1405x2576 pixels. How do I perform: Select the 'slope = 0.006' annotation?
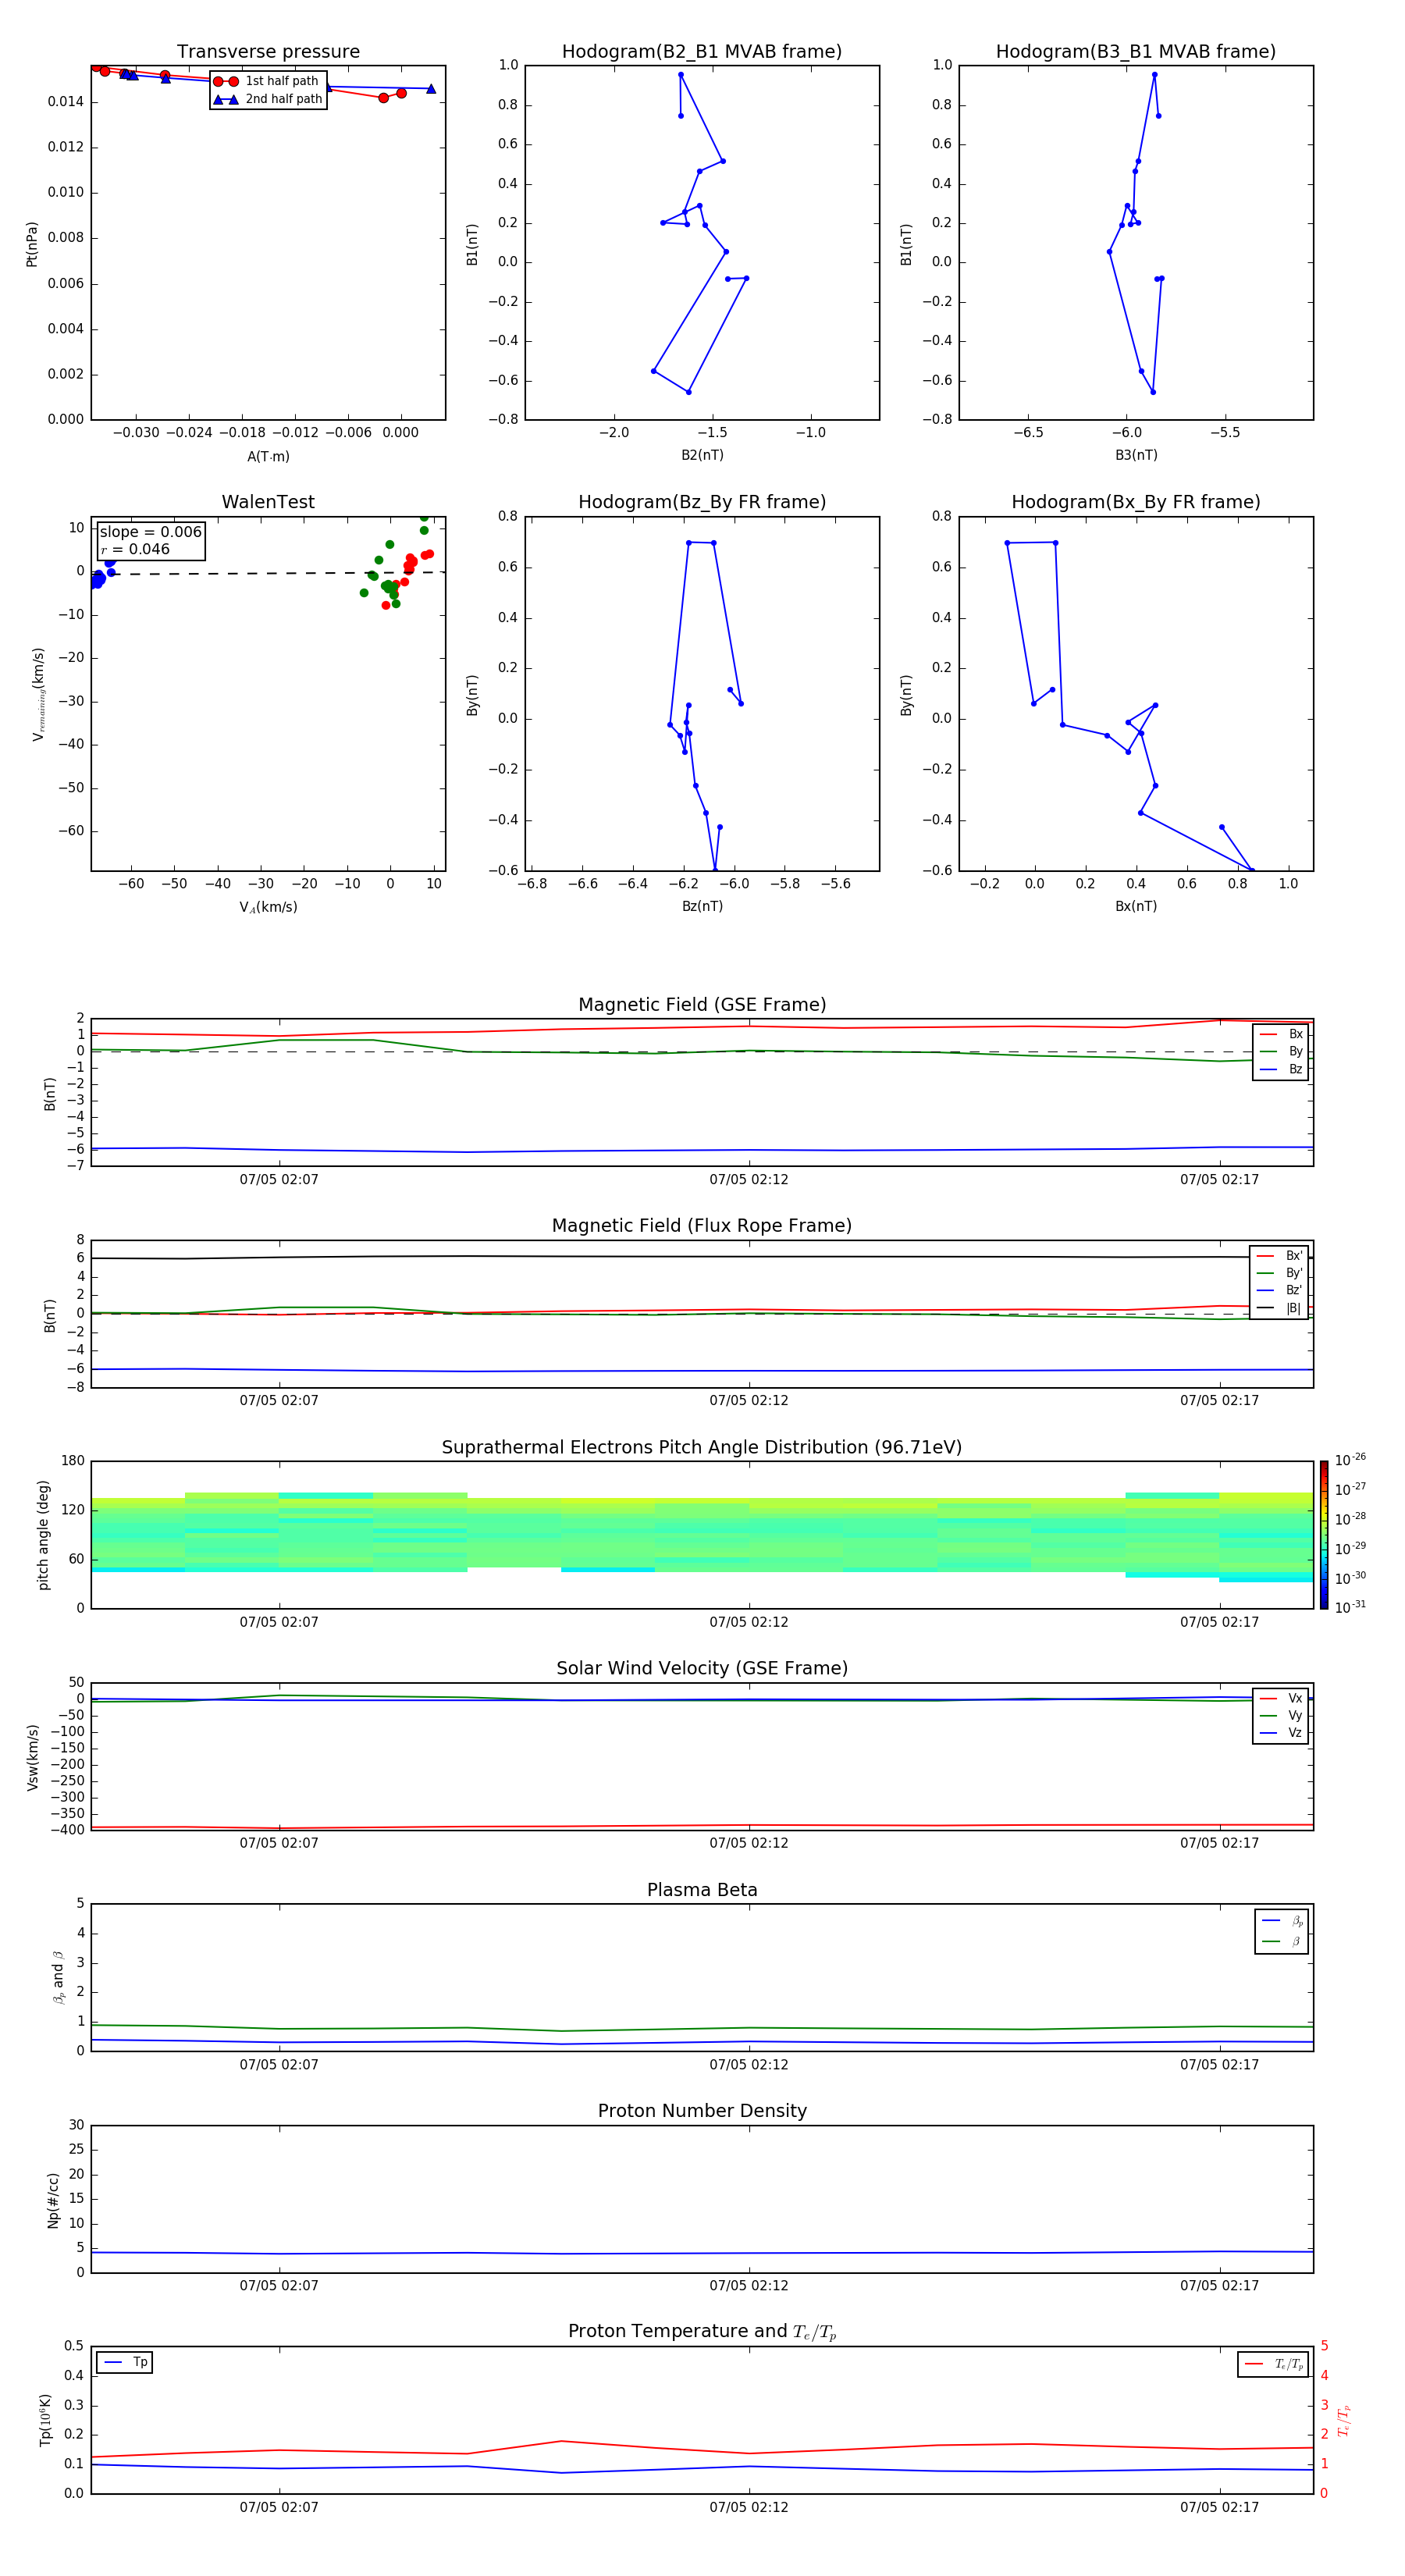pos(151,532)
